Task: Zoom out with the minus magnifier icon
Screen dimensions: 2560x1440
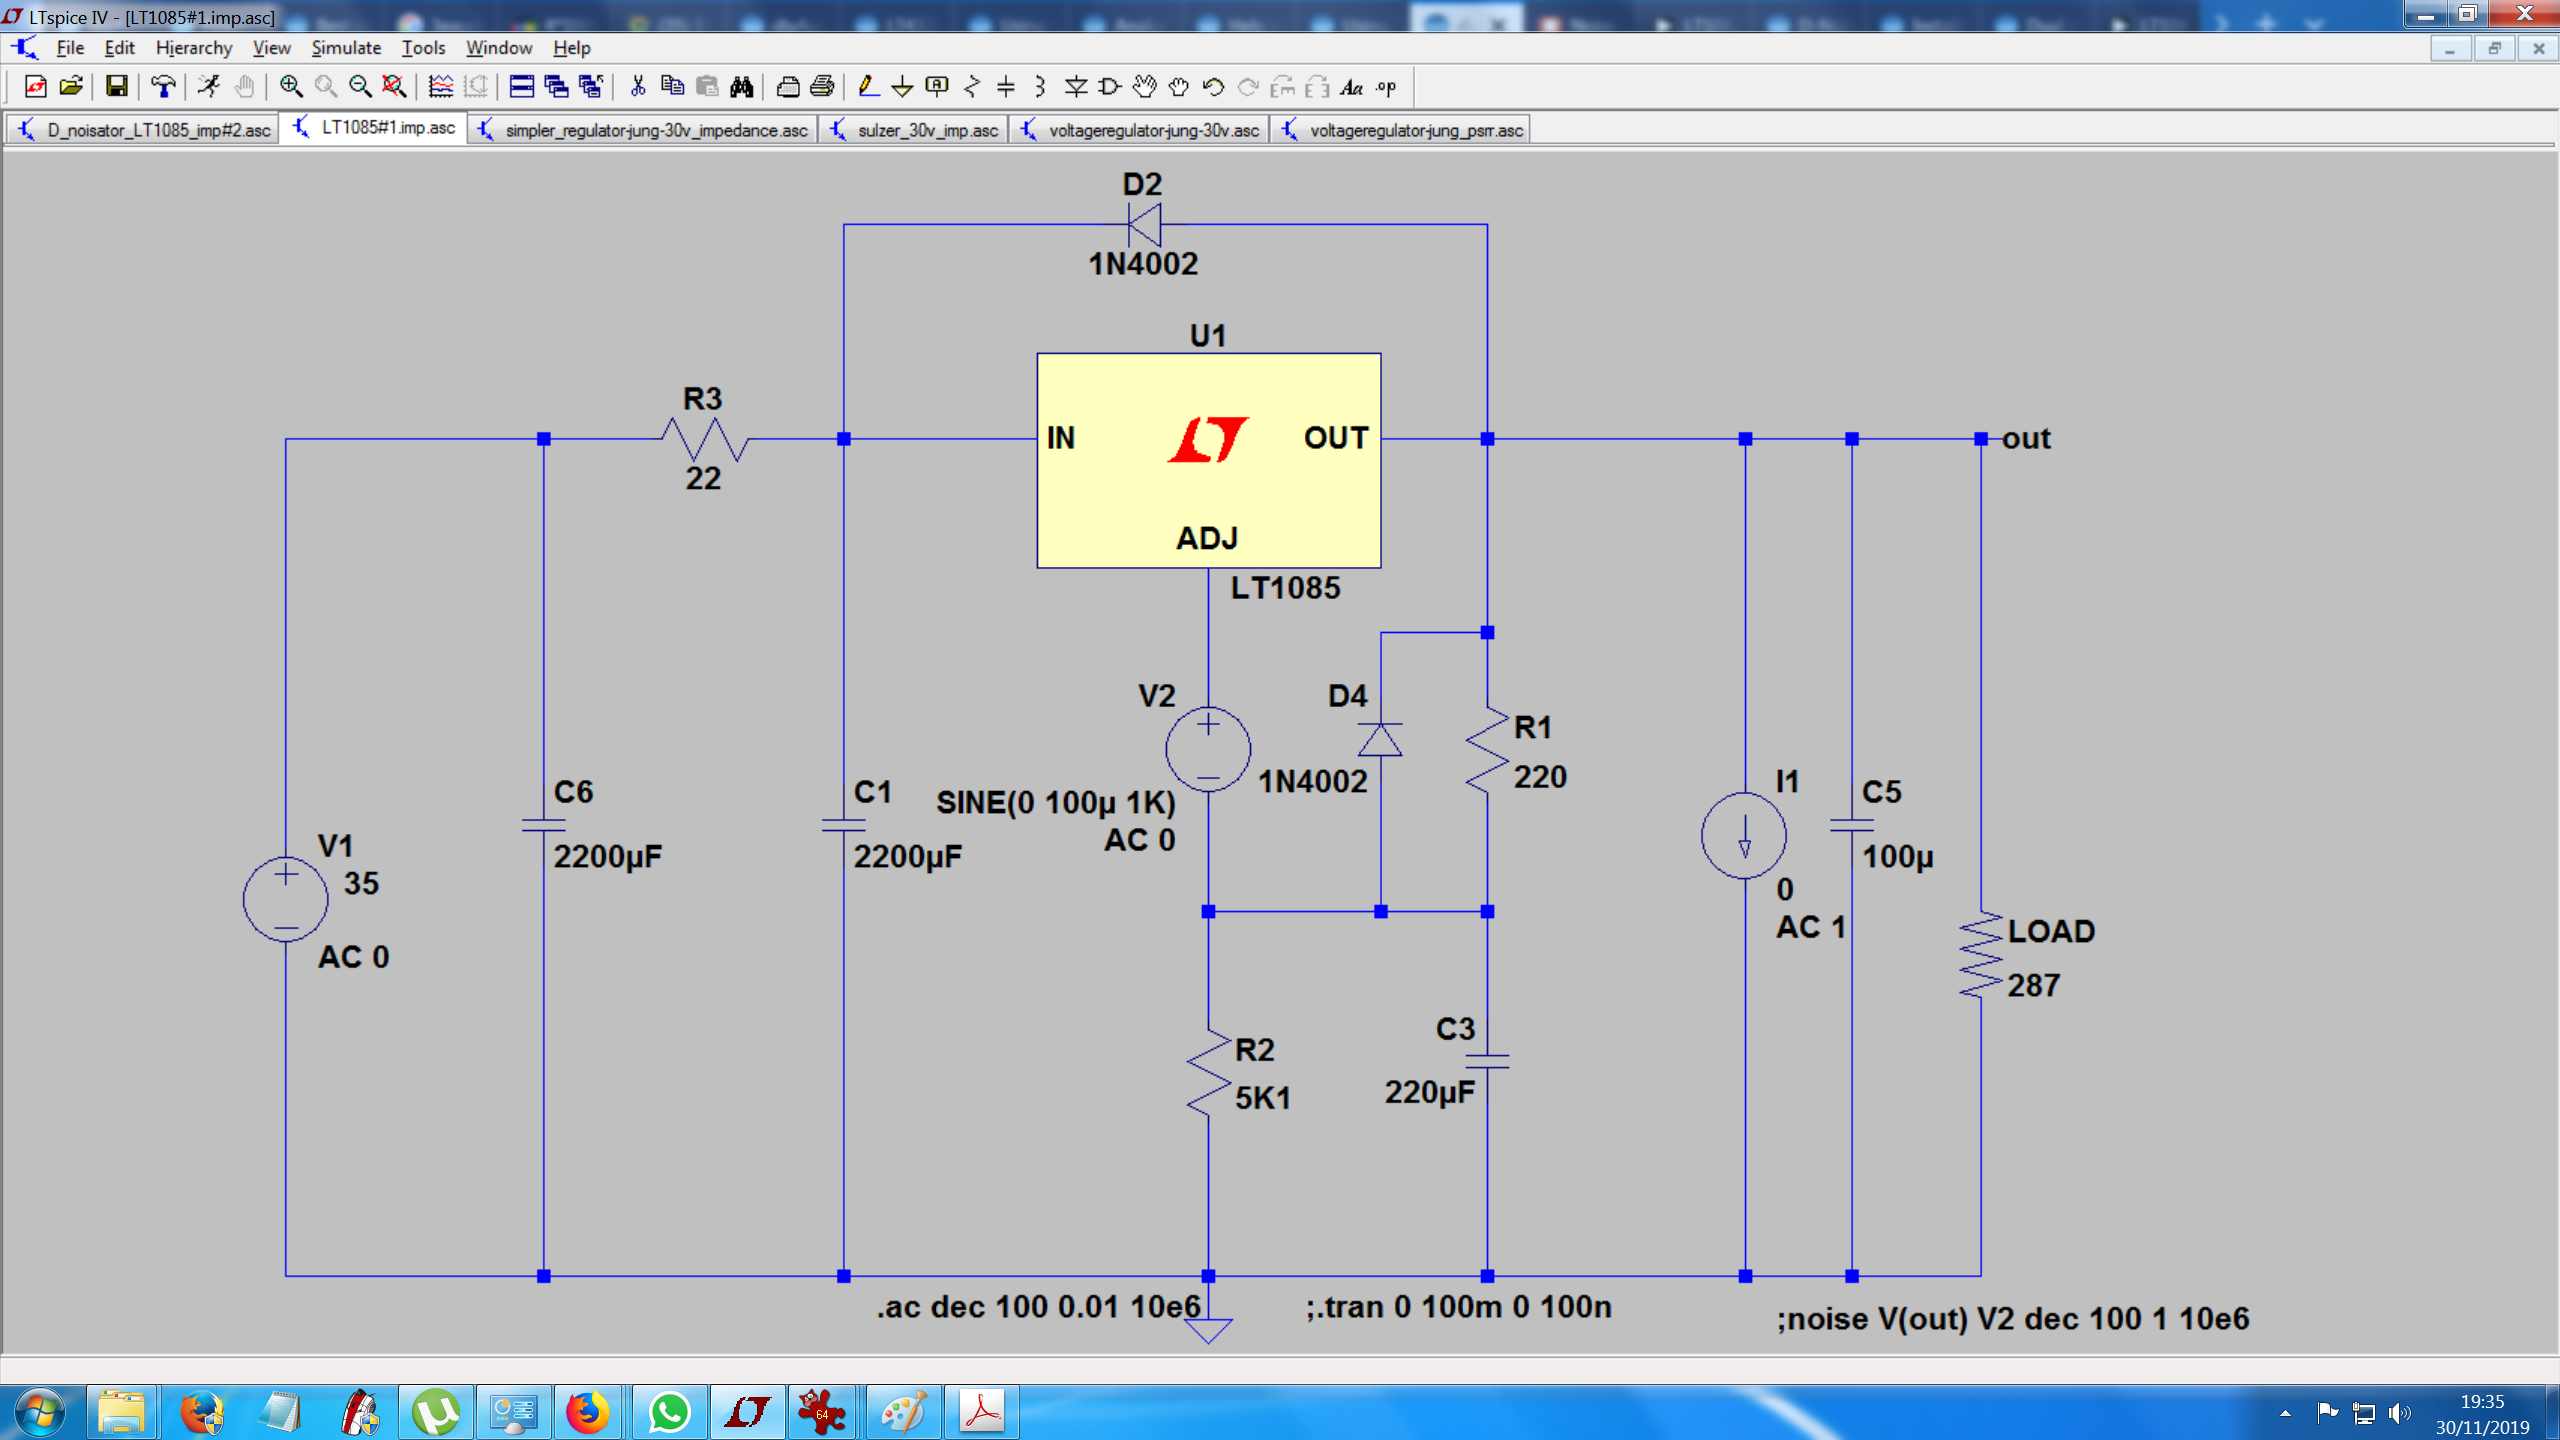Action: pyautogui.click(x=360, y=87)
